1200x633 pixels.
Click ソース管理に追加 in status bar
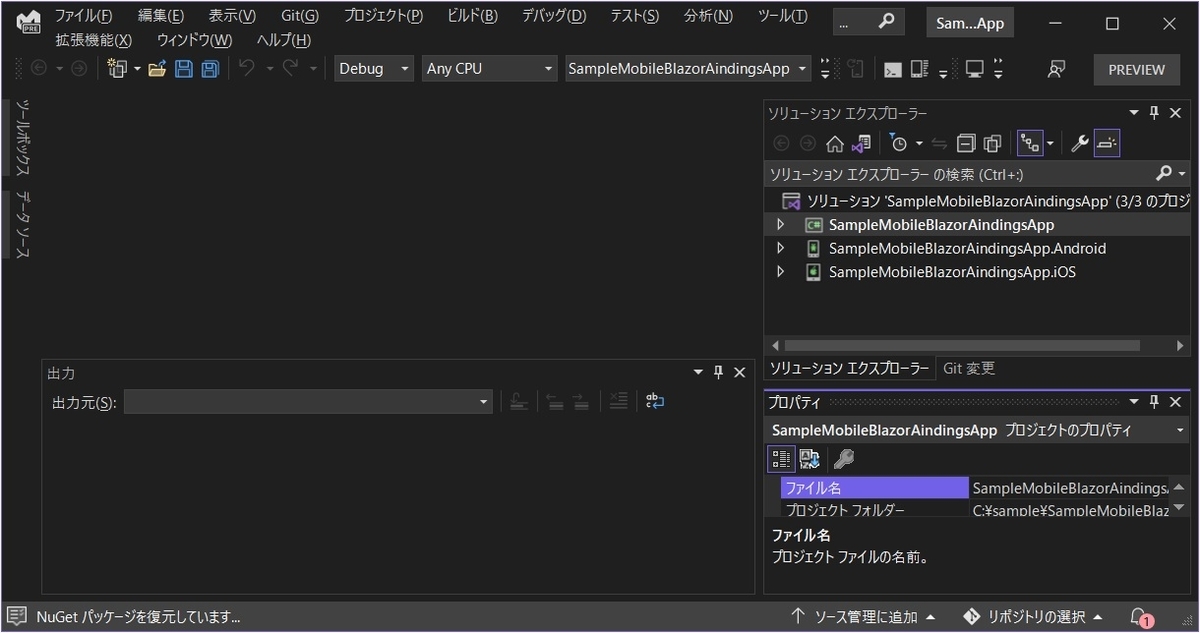click(x=864, y=616)
